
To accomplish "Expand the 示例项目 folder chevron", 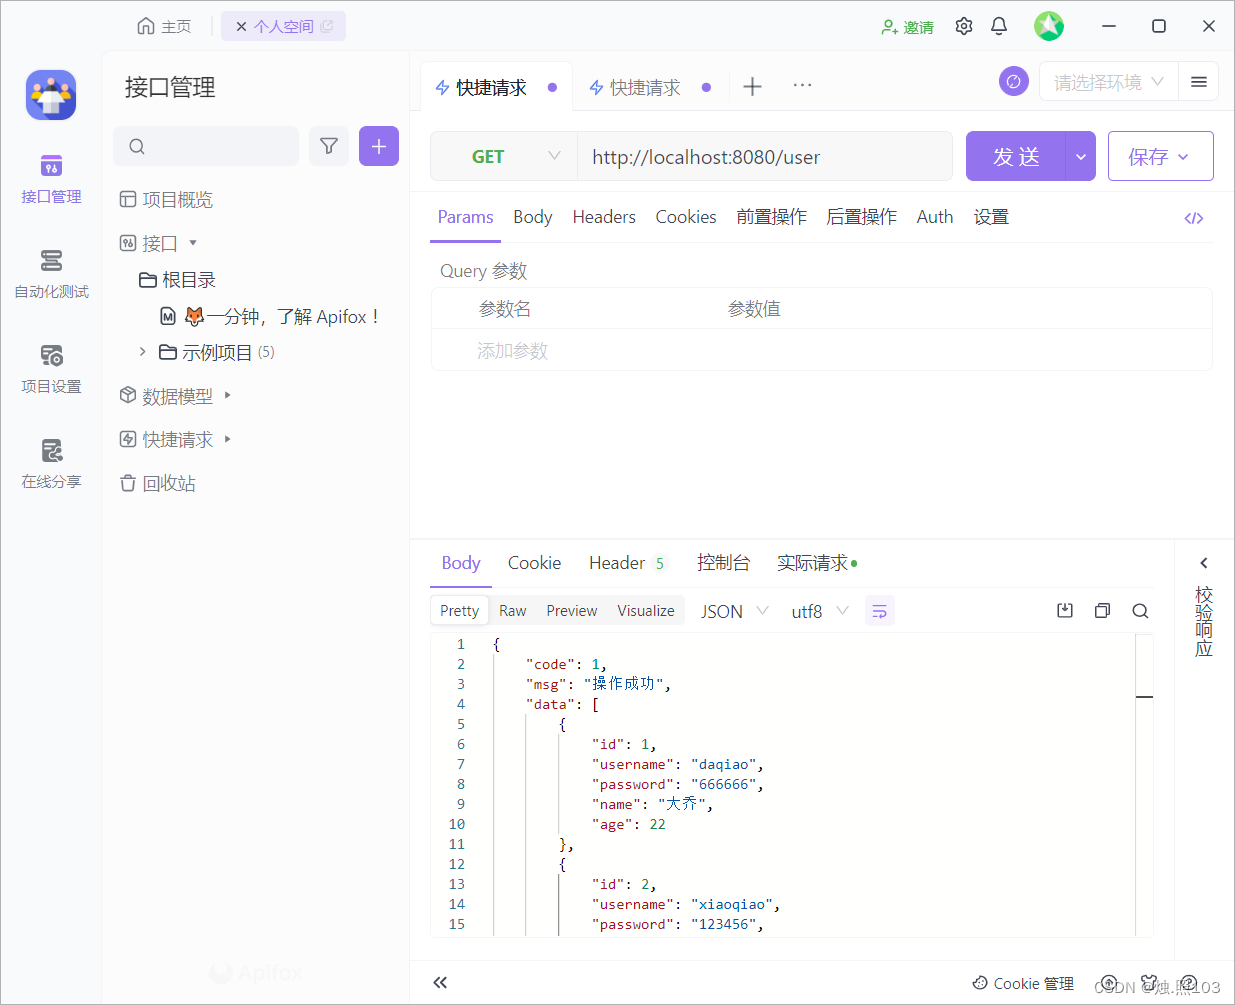I will (143, 352).
